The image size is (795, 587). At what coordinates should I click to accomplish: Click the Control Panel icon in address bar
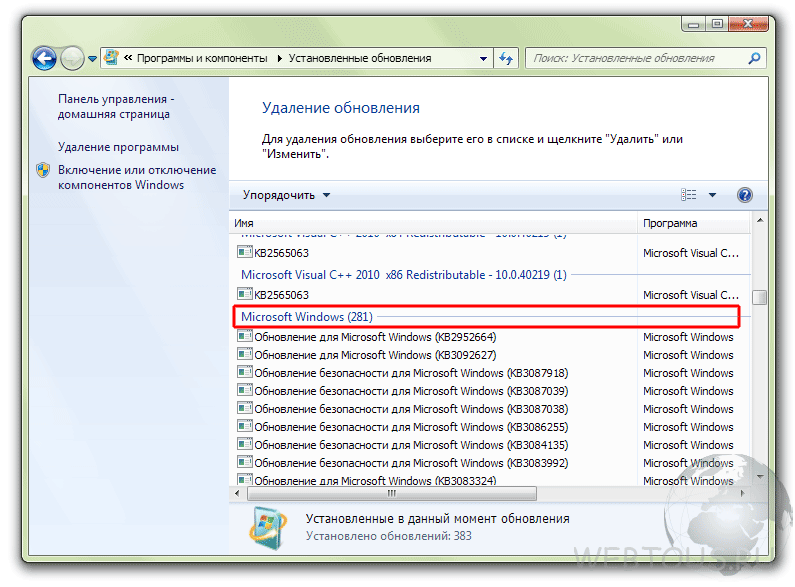[111, 58]
